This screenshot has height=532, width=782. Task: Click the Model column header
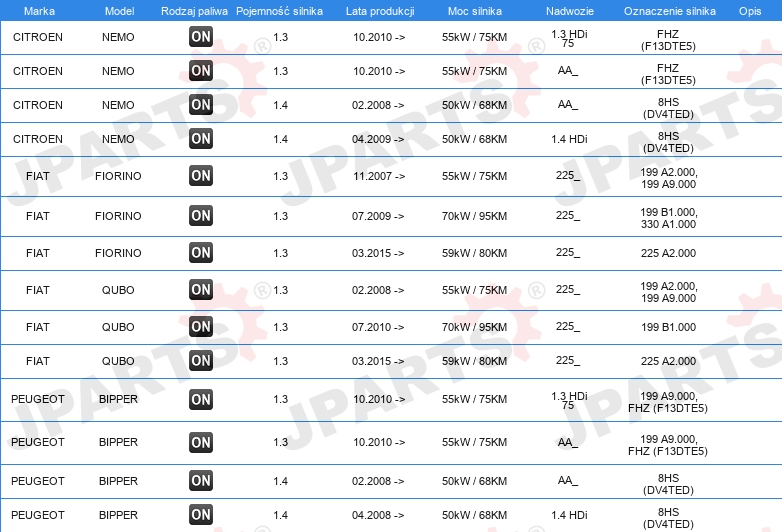coord(119,11)
